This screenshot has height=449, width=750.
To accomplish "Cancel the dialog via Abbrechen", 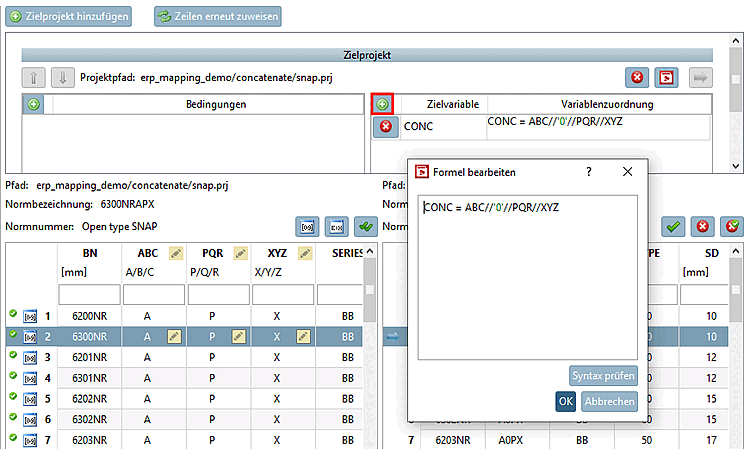I will coord(609,401).
